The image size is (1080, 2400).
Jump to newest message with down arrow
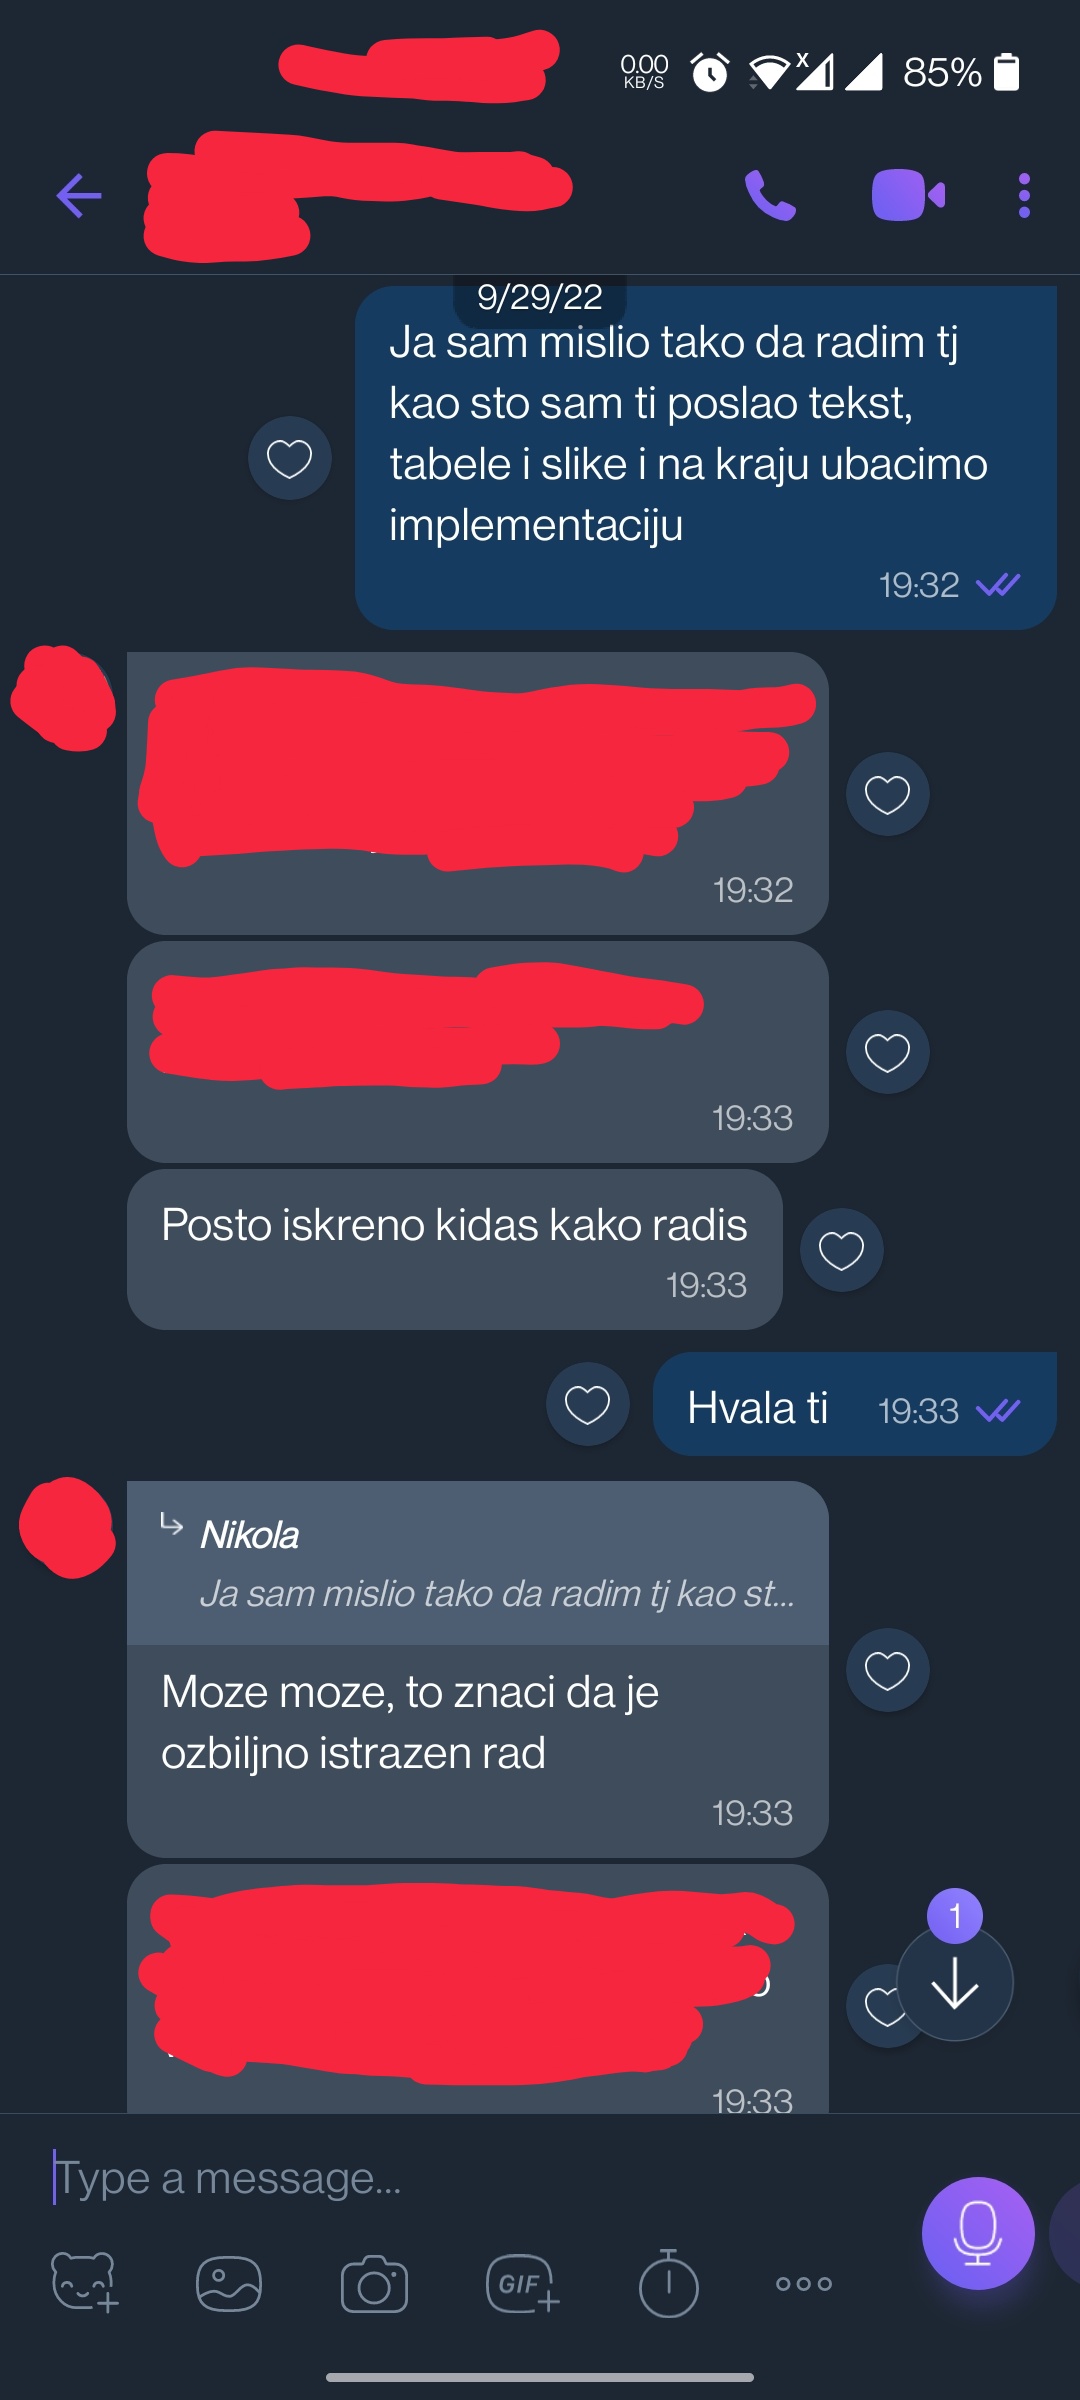tap(955, 1983)
